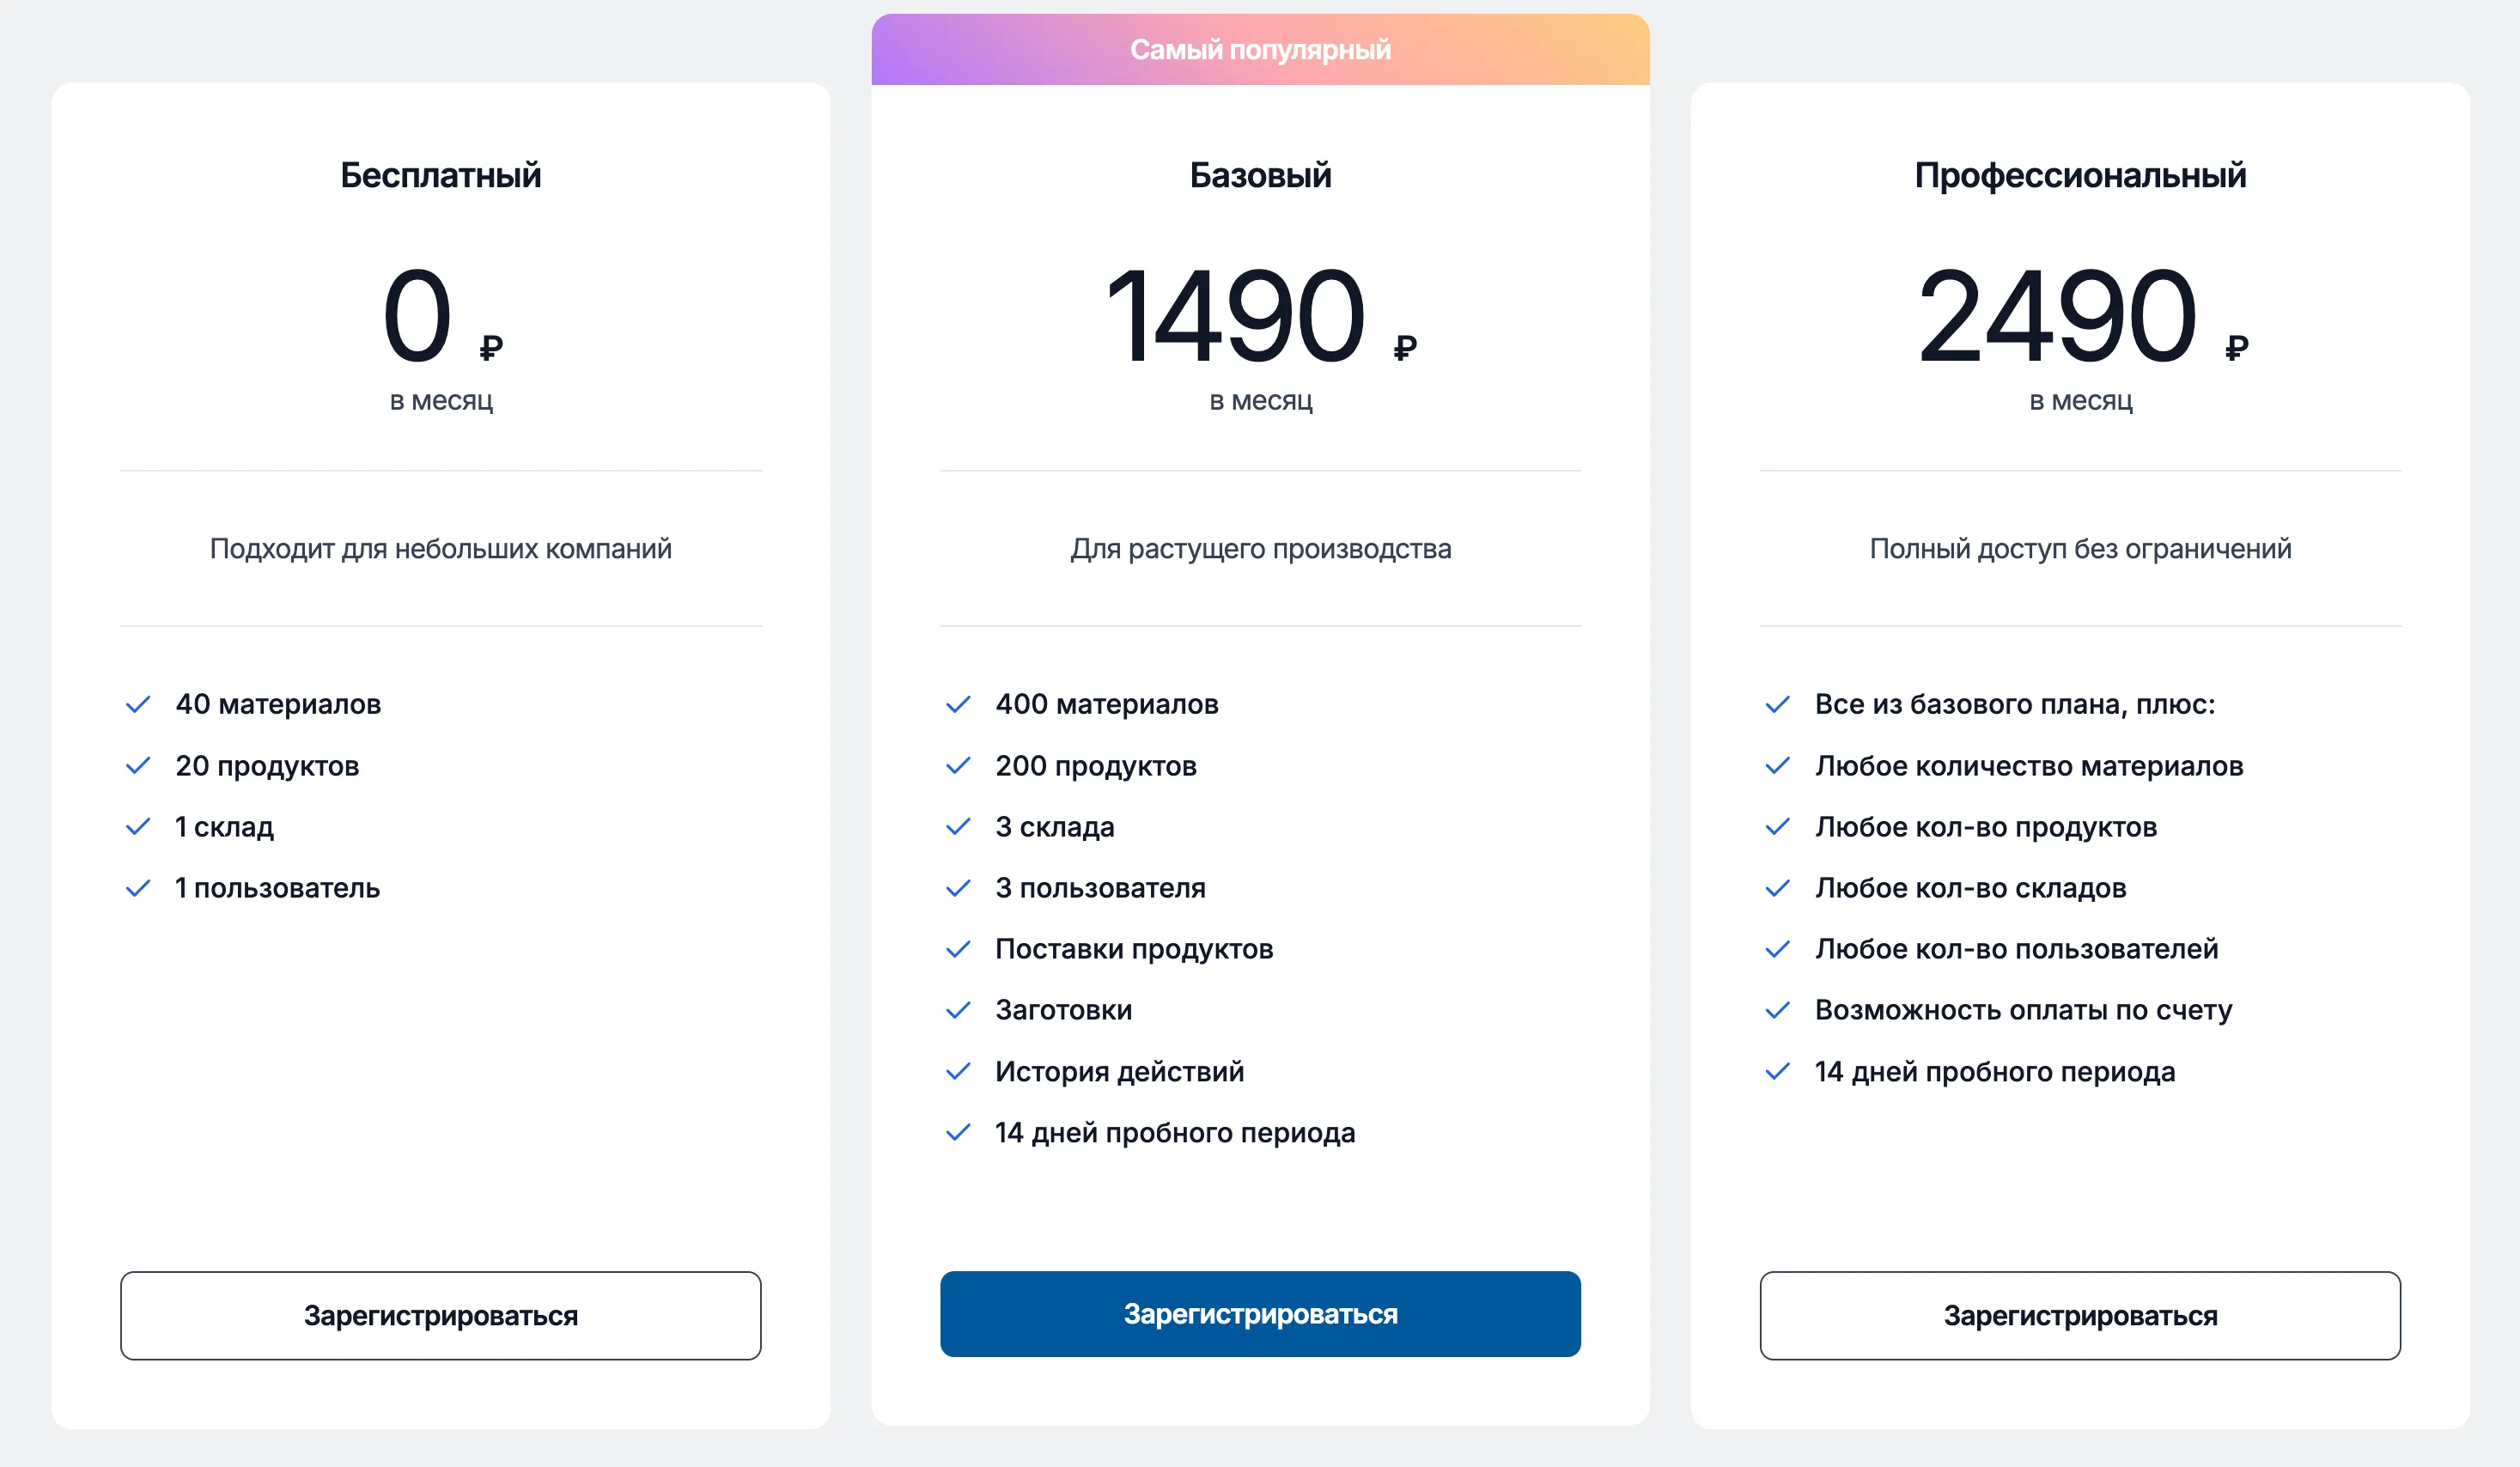Select the checkmark beside «История действий»

click(959, 1071)
